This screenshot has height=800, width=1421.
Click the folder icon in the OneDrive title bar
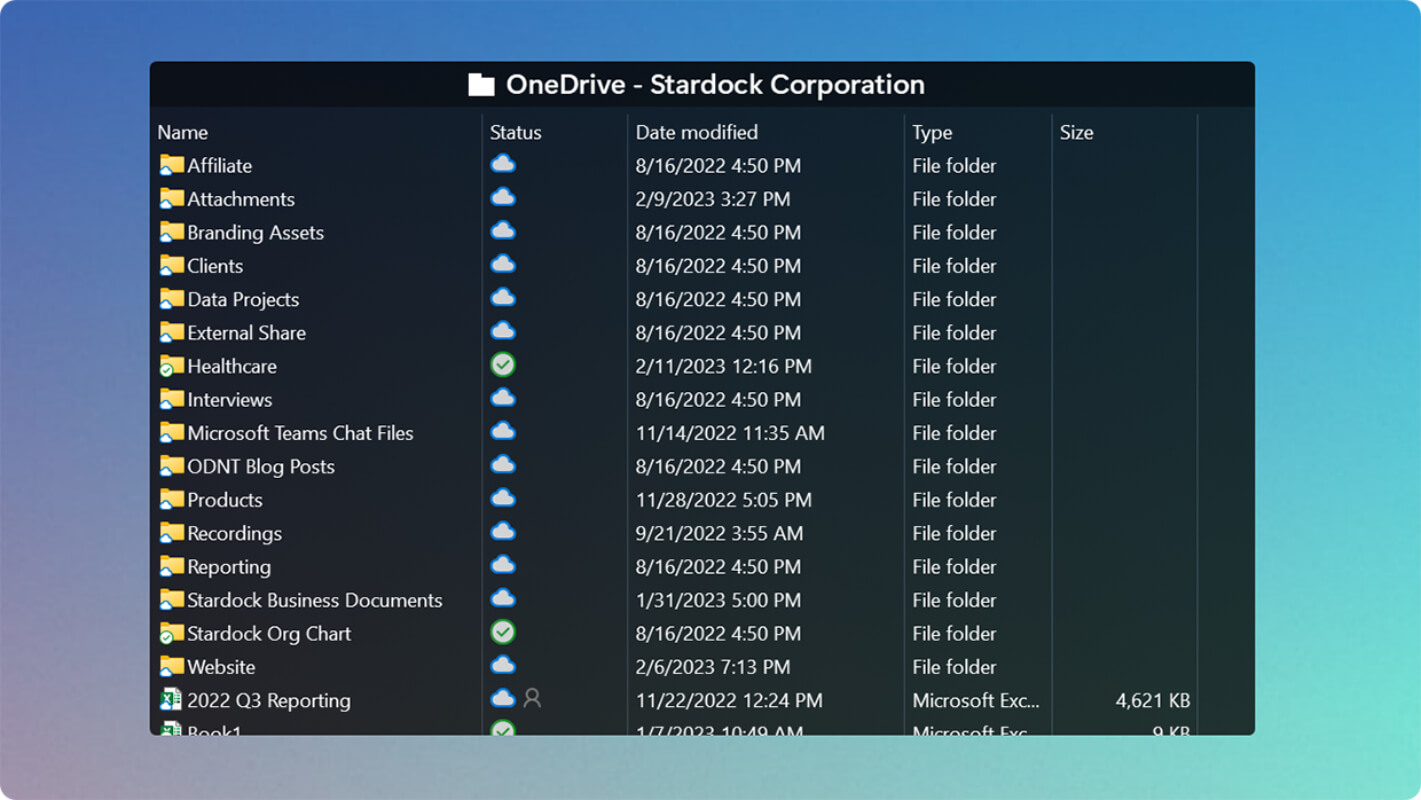click(x=481, y=85)
